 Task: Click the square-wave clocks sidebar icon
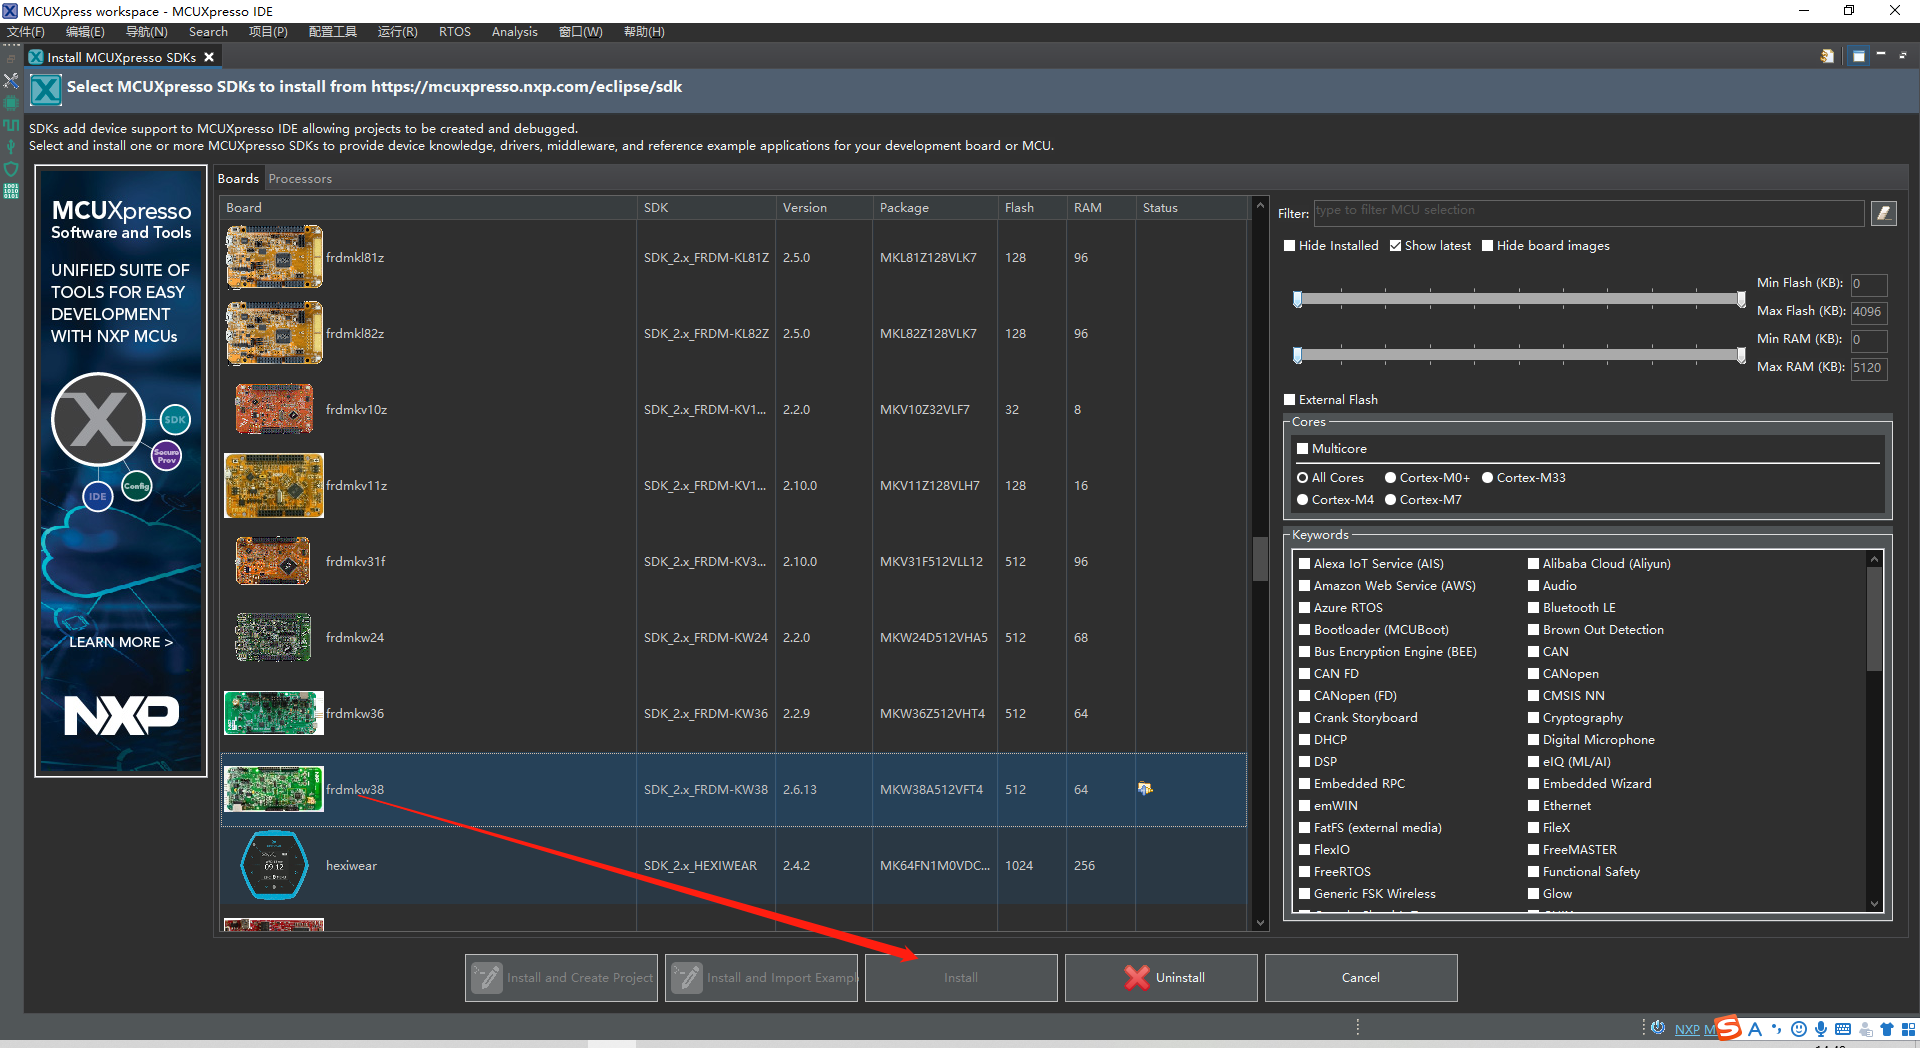pos(11,125)
